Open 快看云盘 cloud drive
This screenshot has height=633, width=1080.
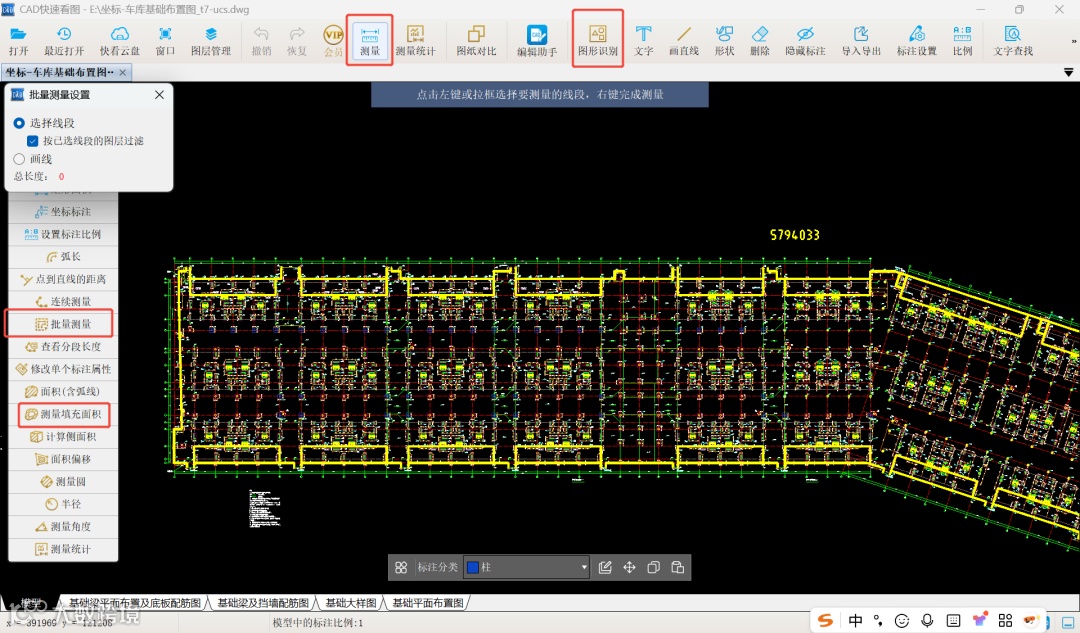(x=120, y=41)
